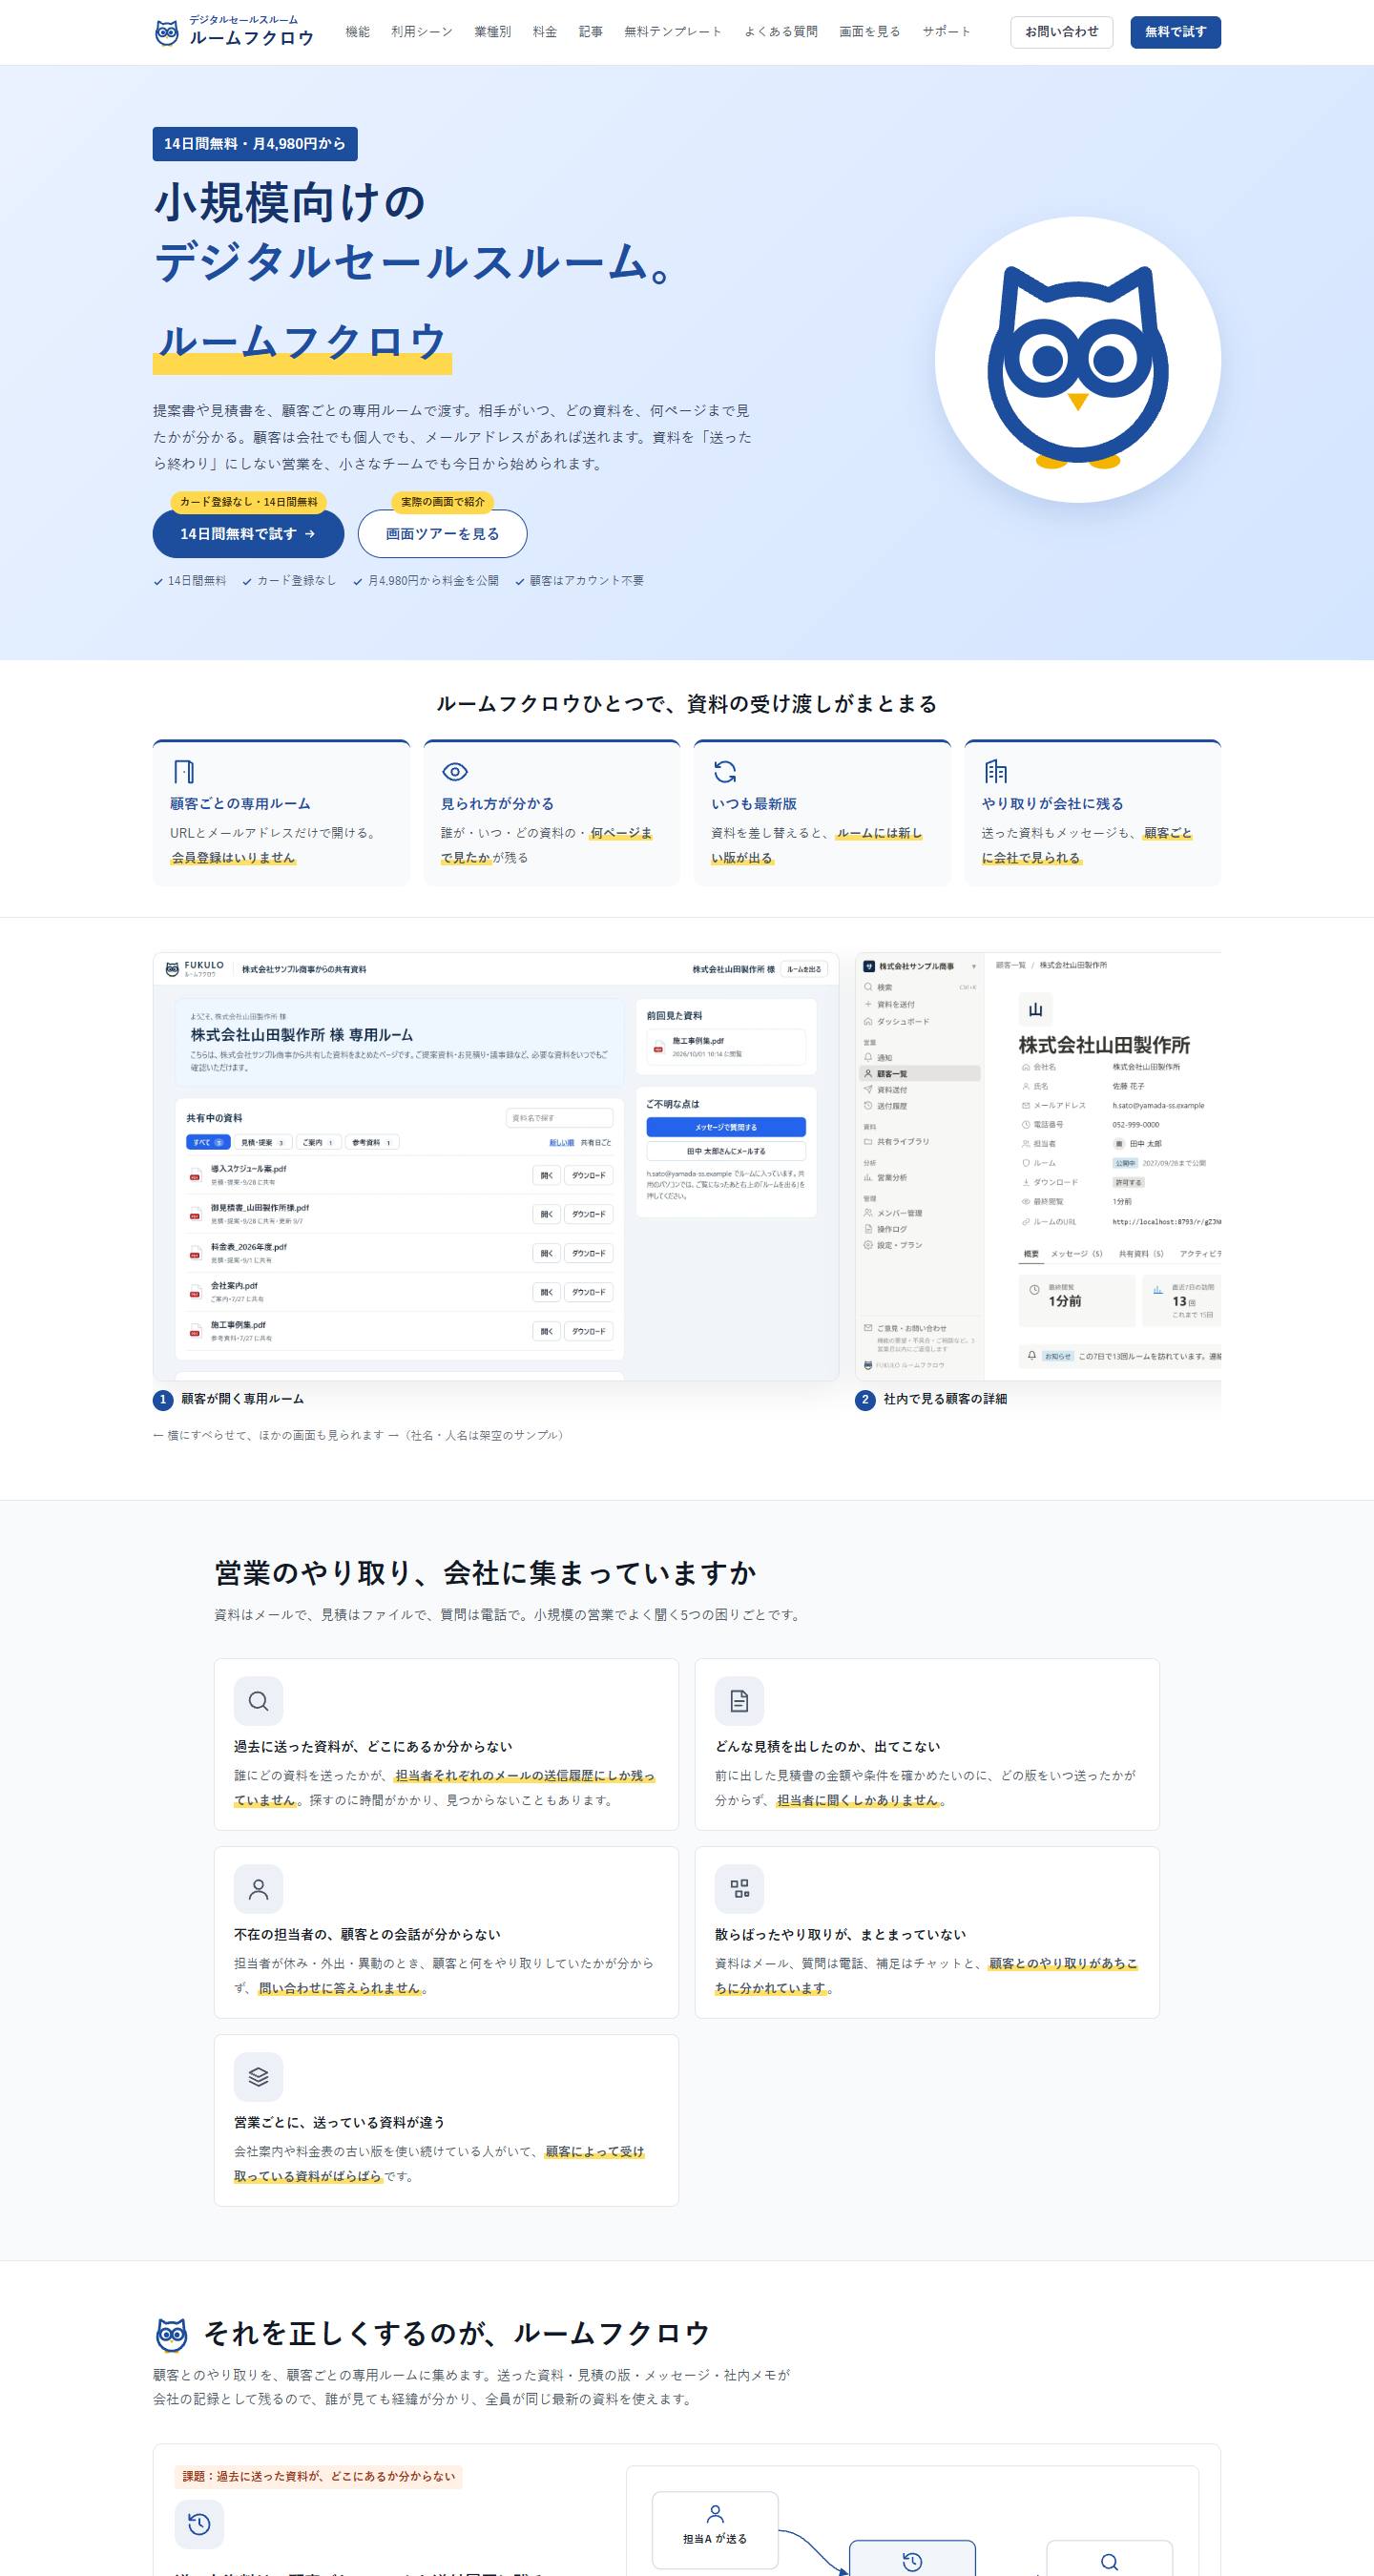The height and width of the screenshot is (2576, 1374).
Task: Click the お問い合わせ button in the header
Action: click(1062, 32)
